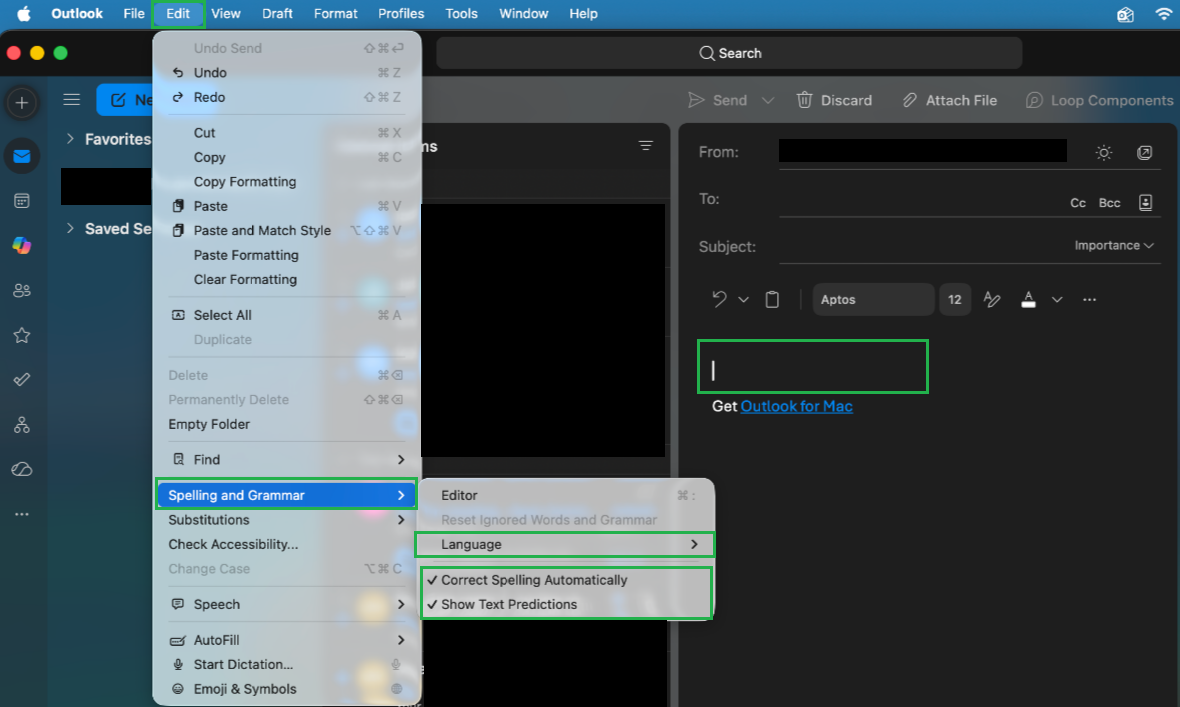Open the AutoFill submenu
The width and height of the screenshot is (1180, 707).
[x=287, y=640]
